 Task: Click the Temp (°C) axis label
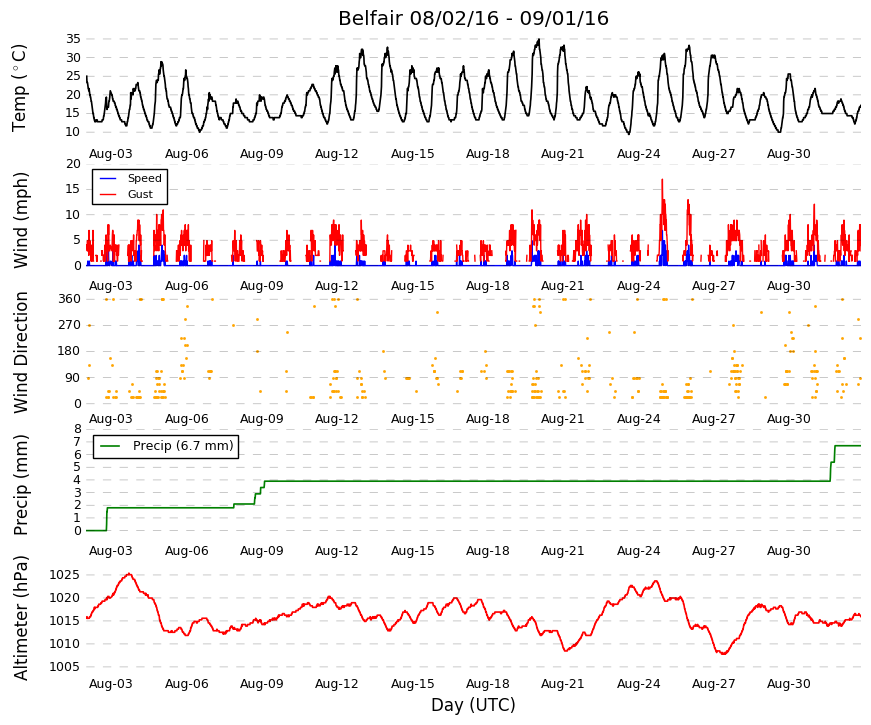(x=19, y=88)
